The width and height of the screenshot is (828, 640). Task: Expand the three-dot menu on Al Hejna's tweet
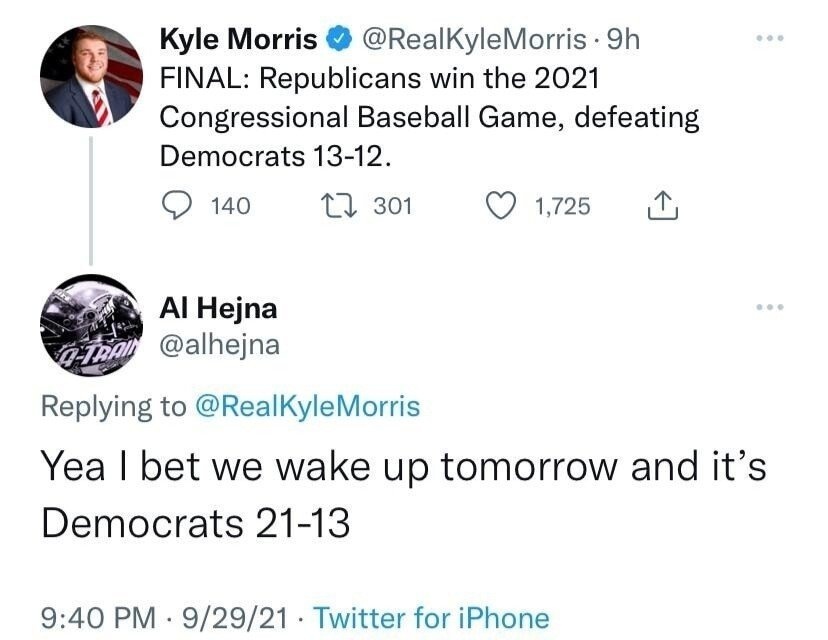coord(770,308)
